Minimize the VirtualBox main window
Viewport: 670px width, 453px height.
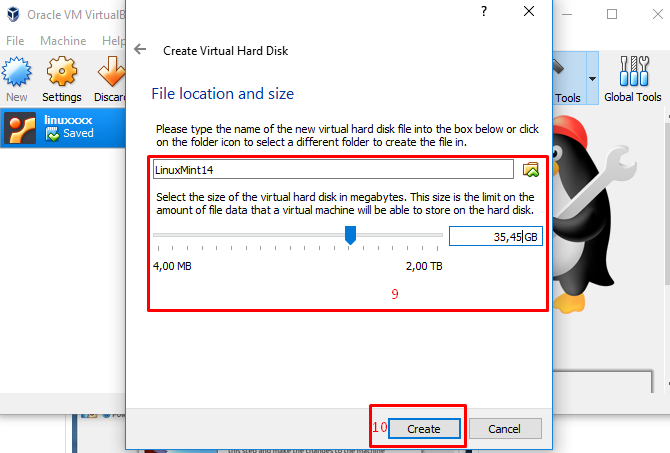pos(567,14)
